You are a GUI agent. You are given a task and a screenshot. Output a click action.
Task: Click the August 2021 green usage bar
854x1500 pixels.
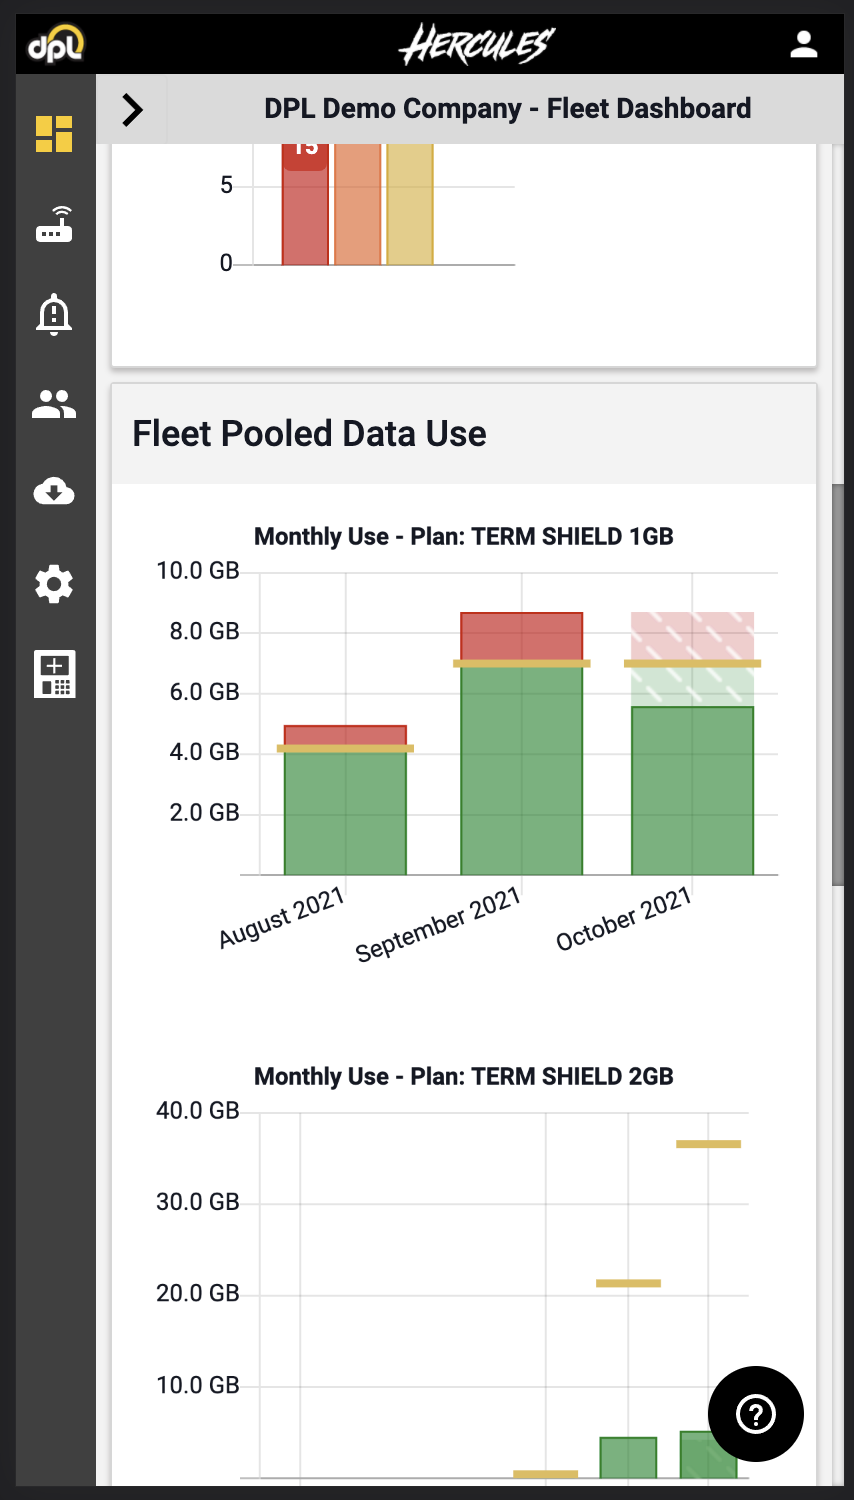pos(345,812)
